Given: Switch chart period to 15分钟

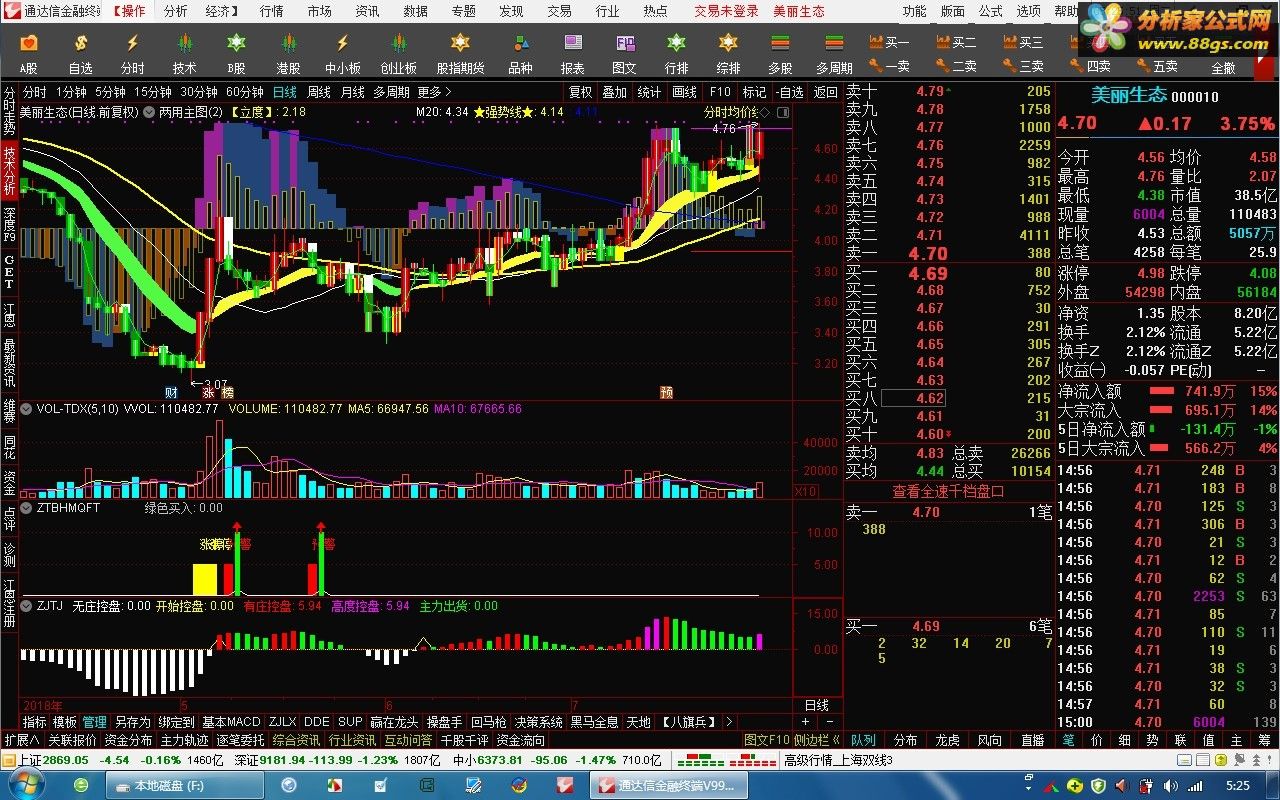Looking at the screenshot, I should pos(153,92).
